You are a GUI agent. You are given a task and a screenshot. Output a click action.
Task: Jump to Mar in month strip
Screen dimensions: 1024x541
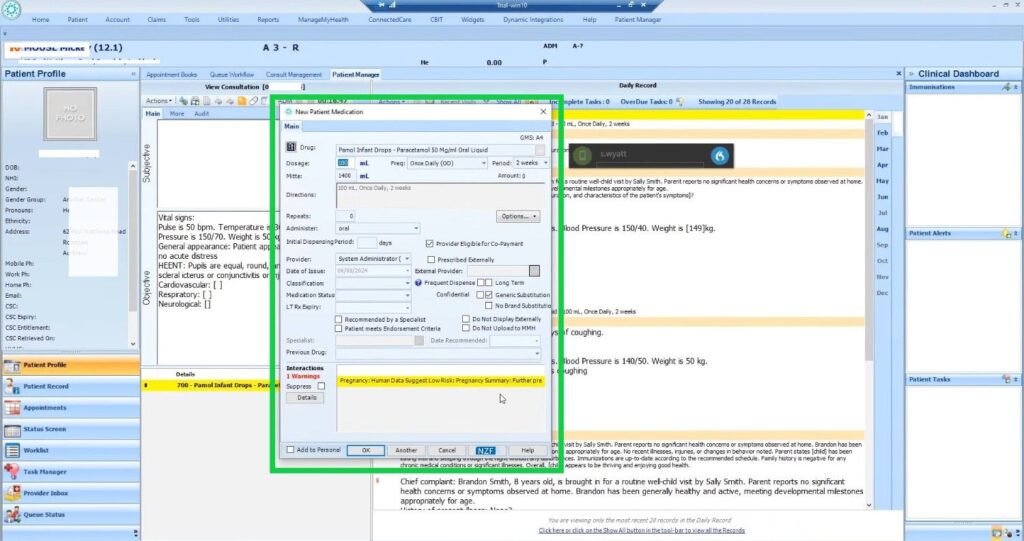click(882, 149)
